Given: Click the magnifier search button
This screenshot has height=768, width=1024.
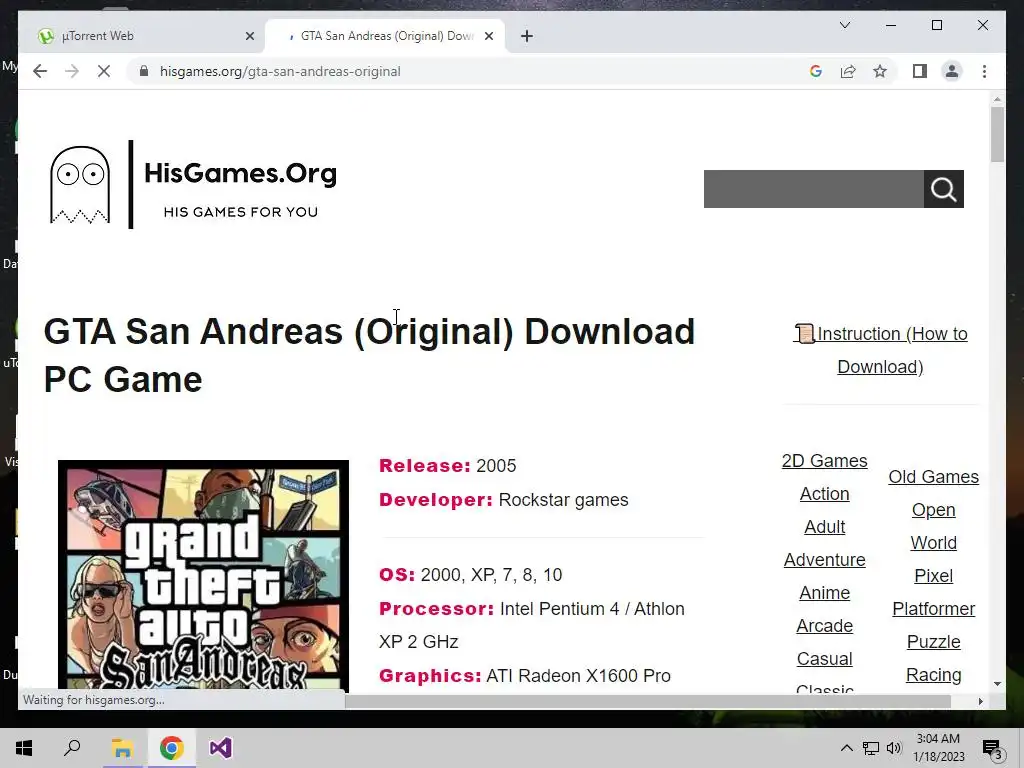Looking at the screenshot, I should 944,189.
